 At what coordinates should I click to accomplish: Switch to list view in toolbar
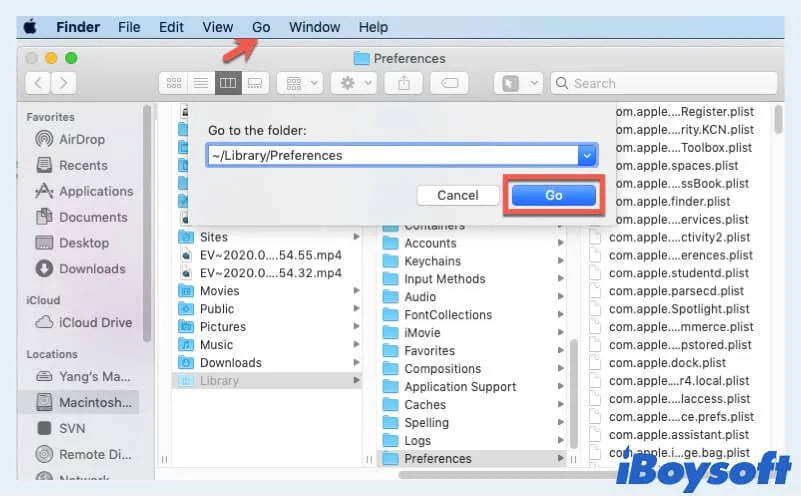tap(200, 84)
